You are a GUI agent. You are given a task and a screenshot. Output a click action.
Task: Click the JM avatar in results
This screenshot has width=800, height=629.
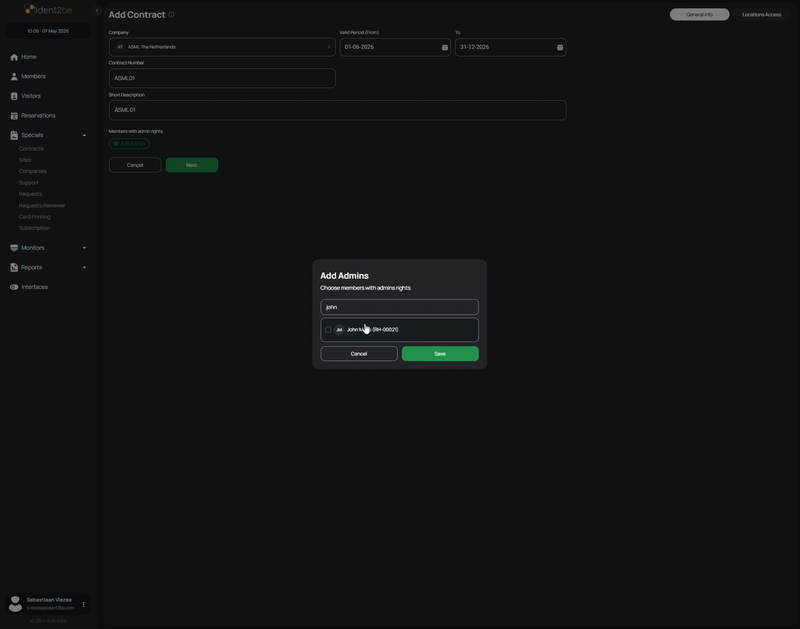click(339, 330)
